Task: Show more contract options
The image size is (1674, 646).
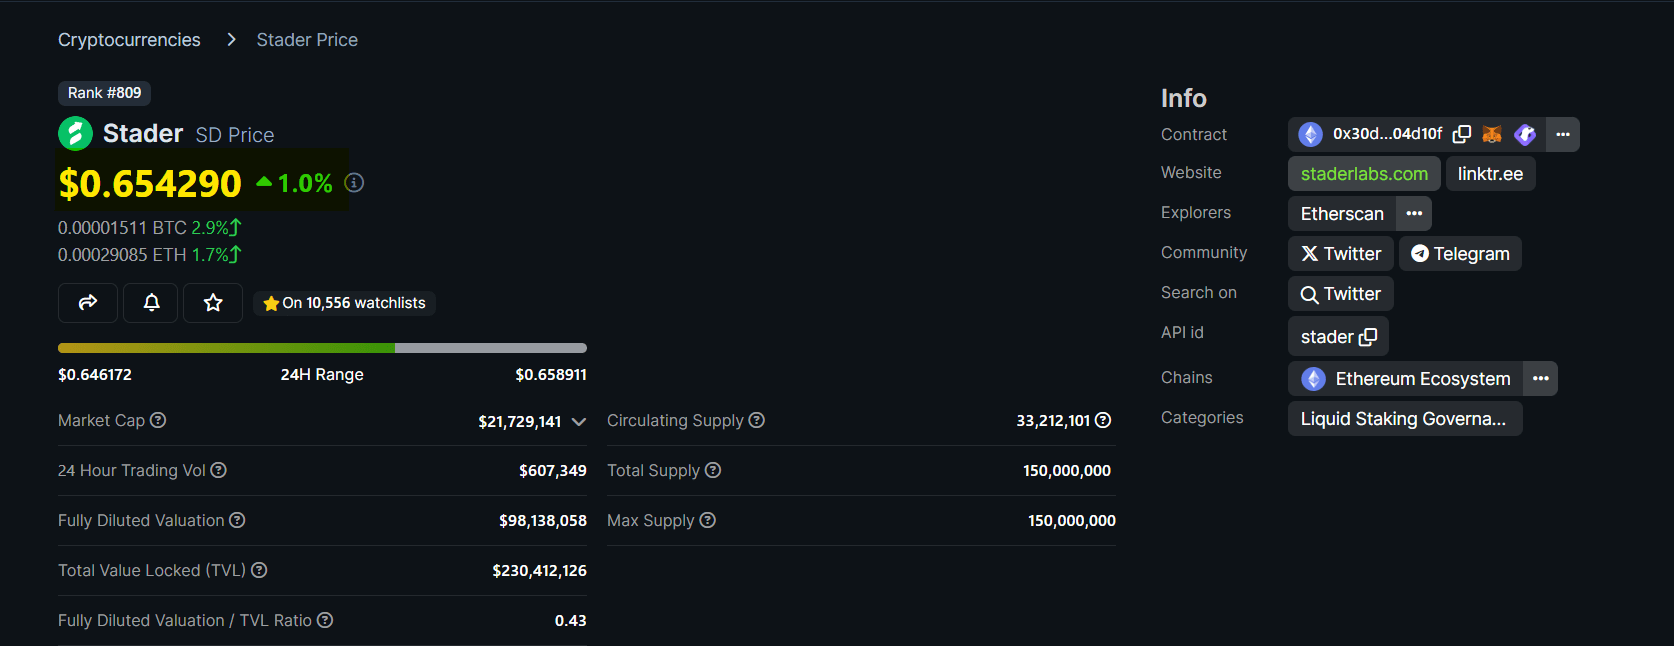Action: (x=1563, y=134)
